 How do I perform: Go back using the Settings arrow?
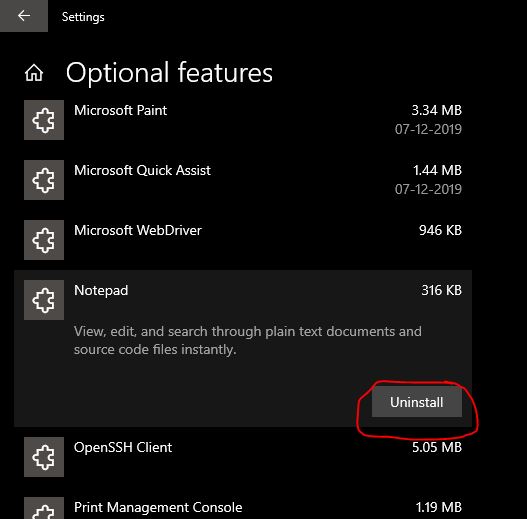coord(24,16)
